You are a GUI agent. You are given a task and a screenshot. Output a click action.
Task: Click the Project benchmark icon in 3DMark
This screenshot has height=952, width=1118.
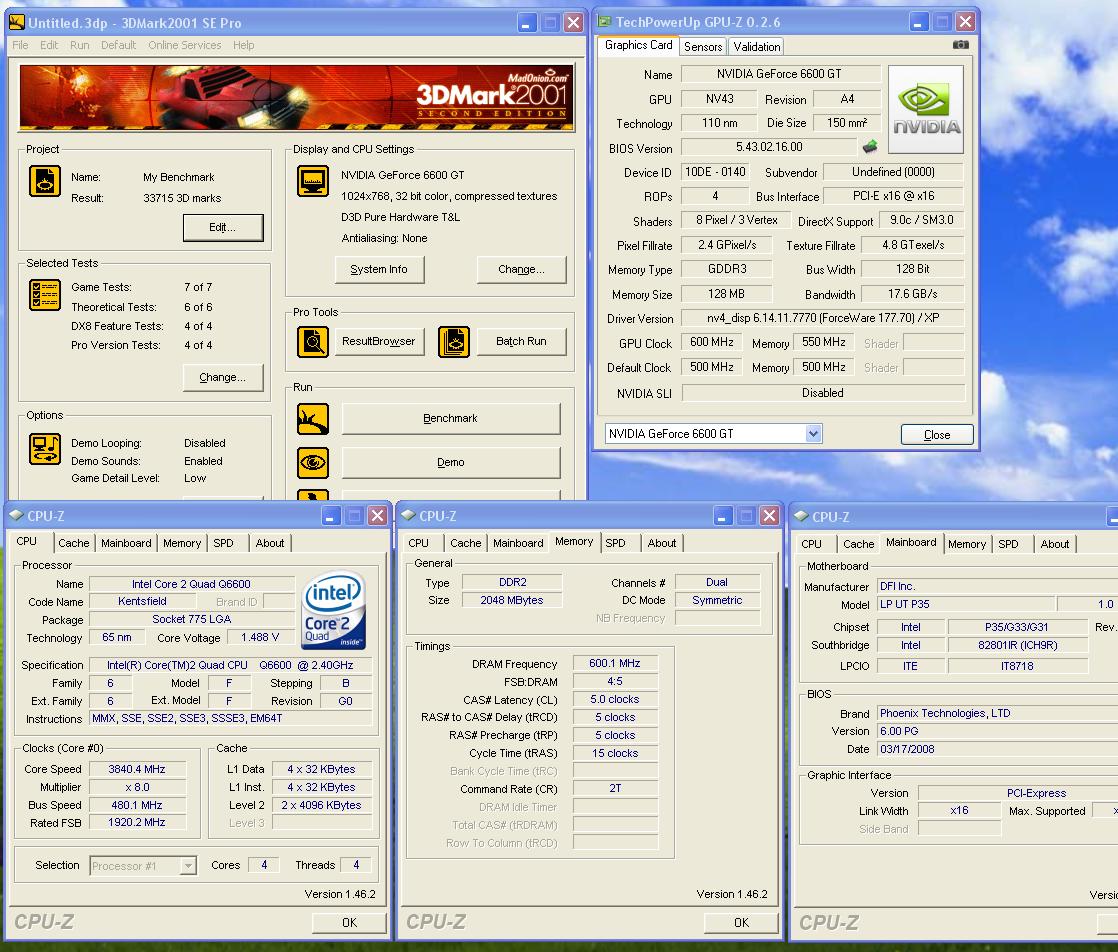(44, 181)
